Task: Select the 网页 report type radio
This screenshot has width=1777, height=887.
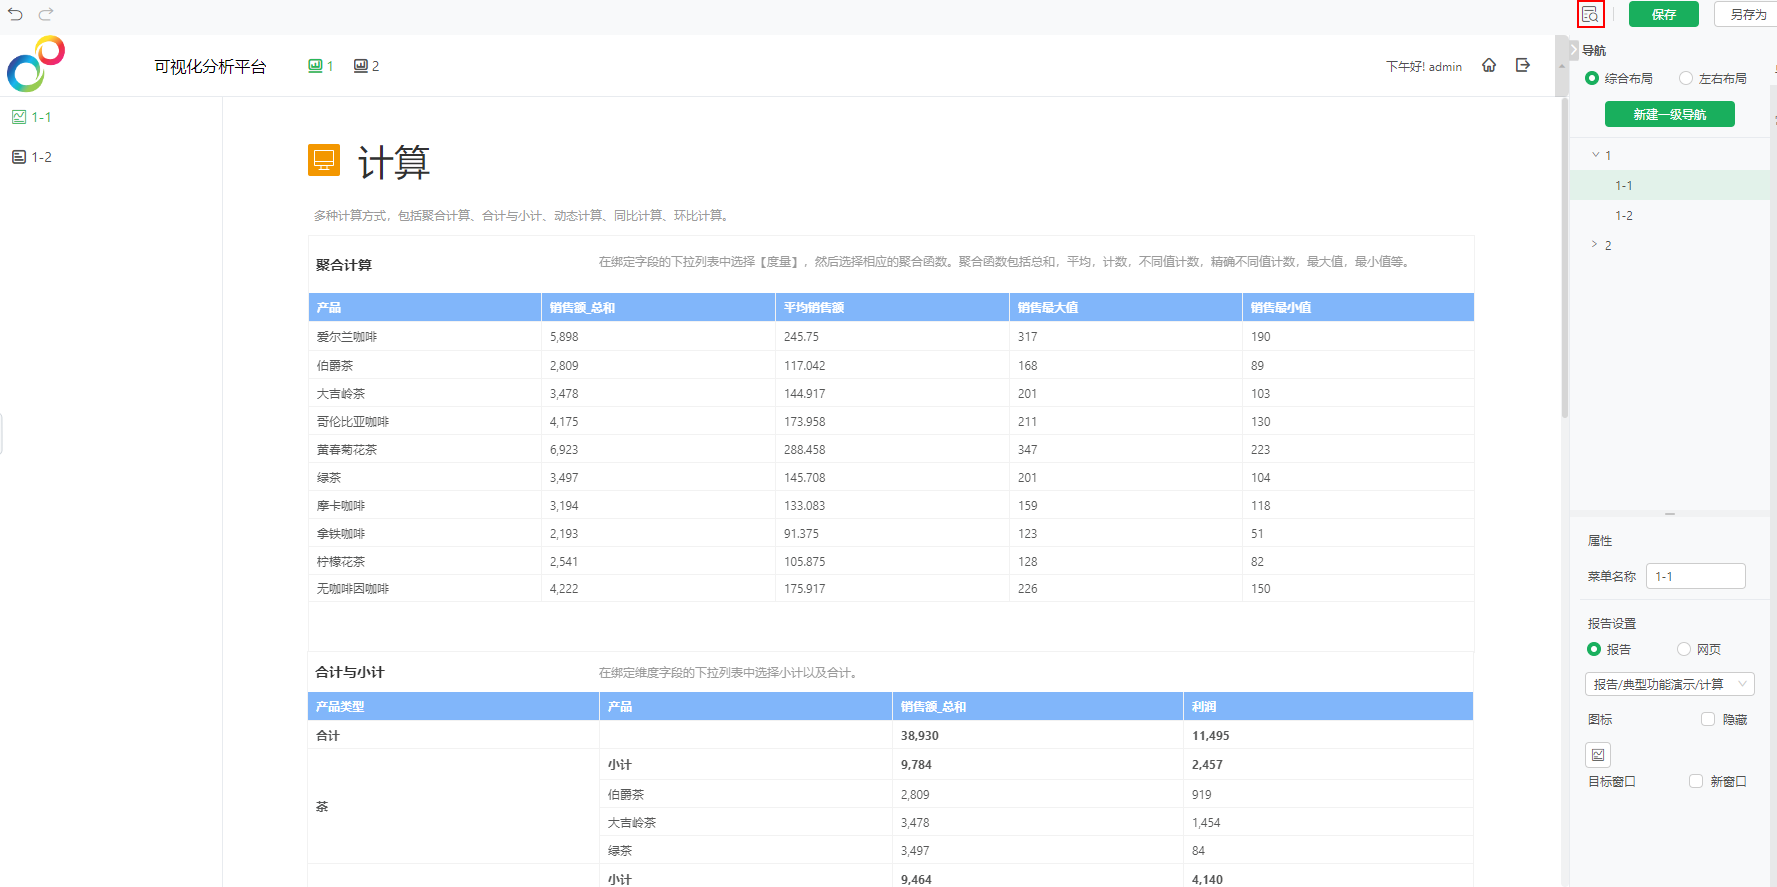Action: click(x=1684, y=649)
